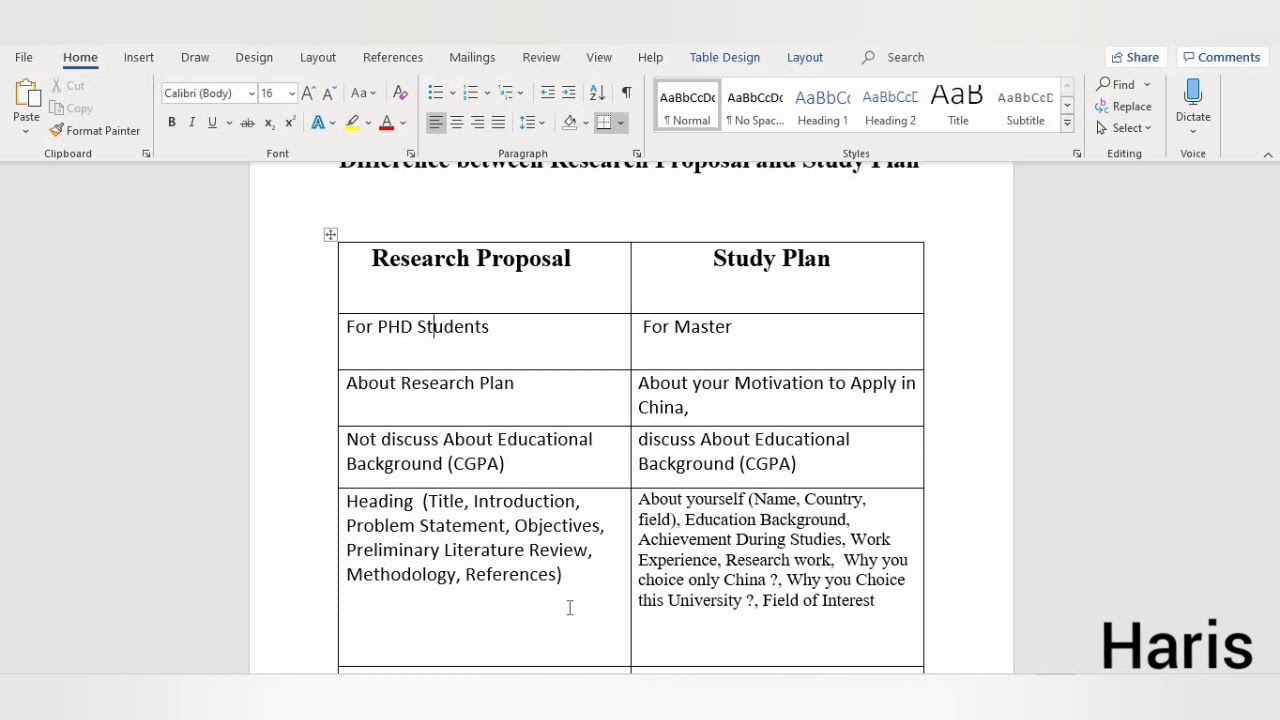Open the Mailings tab

(x=472, y=57)
